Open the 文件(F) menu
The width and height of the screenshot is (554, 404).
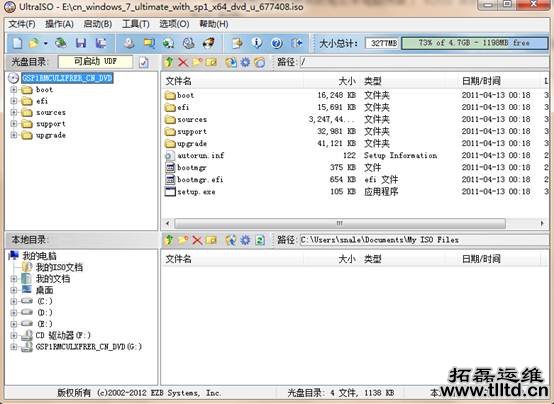[x=22, y=24]
